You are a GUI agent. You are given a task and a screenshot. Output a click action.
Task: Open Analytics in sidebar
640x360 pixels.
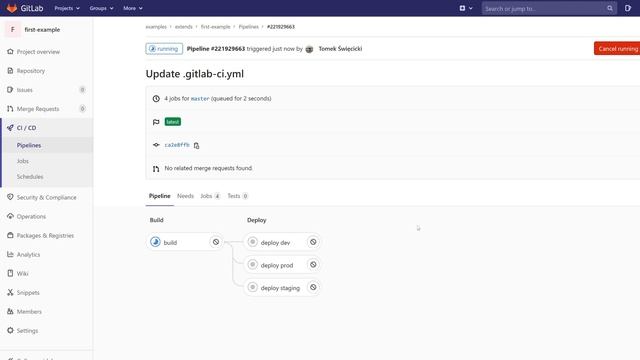pyautogui.click(x=28, y=255)
